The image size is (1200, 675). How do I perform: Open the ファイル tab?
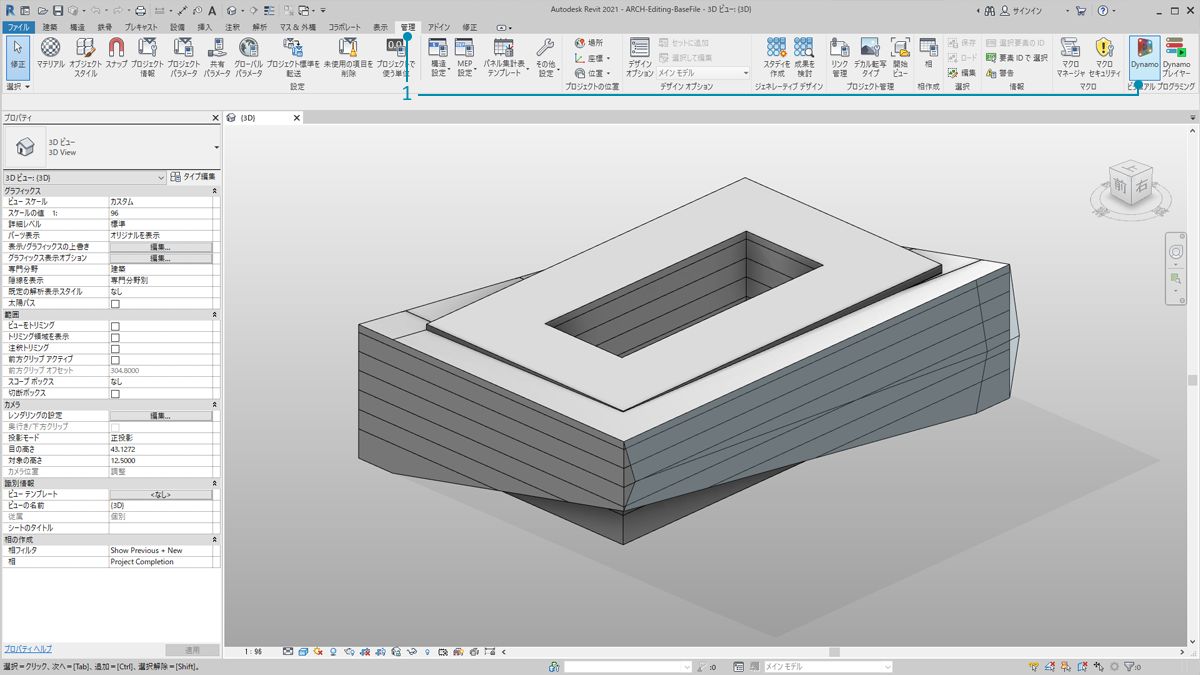coord(18,27)
